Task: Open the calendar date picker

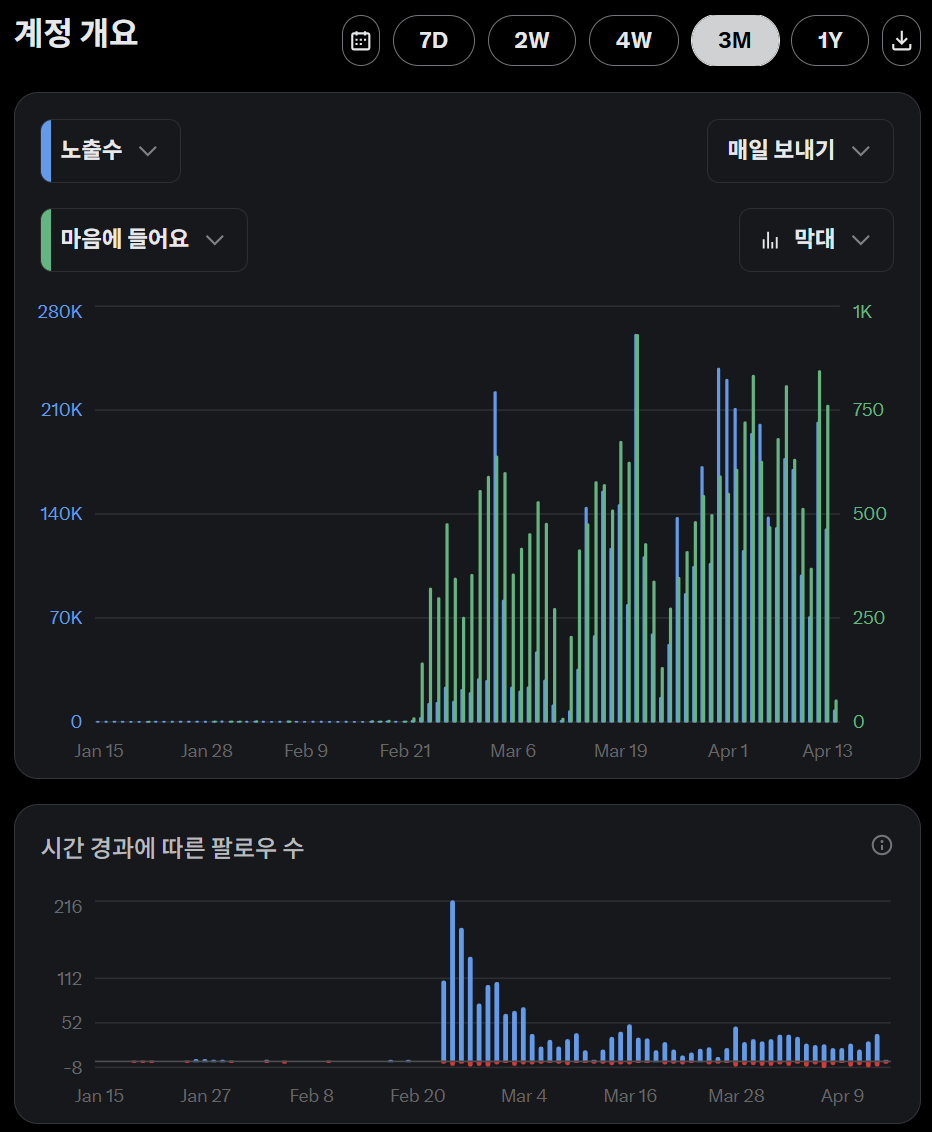Action: coord(361,40)
